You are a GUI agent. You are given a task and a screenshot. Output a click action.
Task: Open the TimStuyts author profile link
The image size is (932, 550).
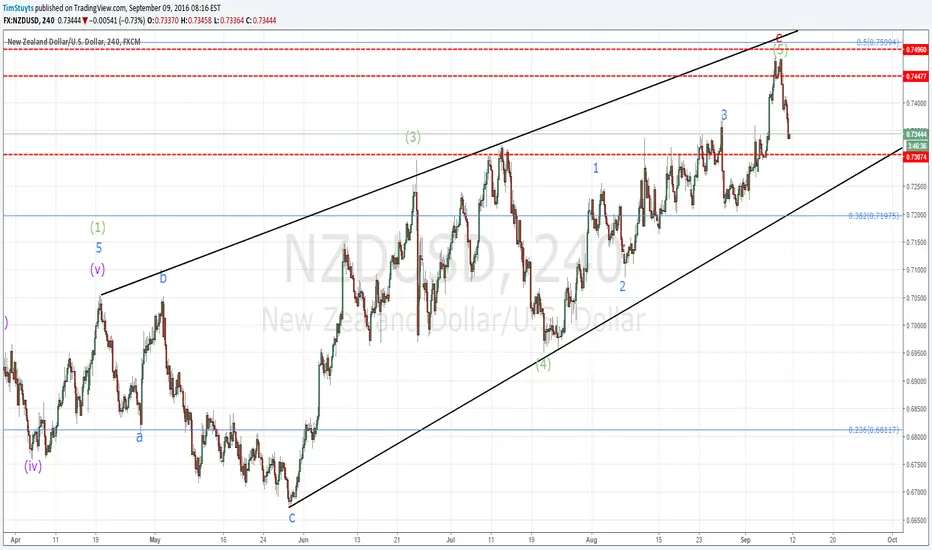[18, 8]
